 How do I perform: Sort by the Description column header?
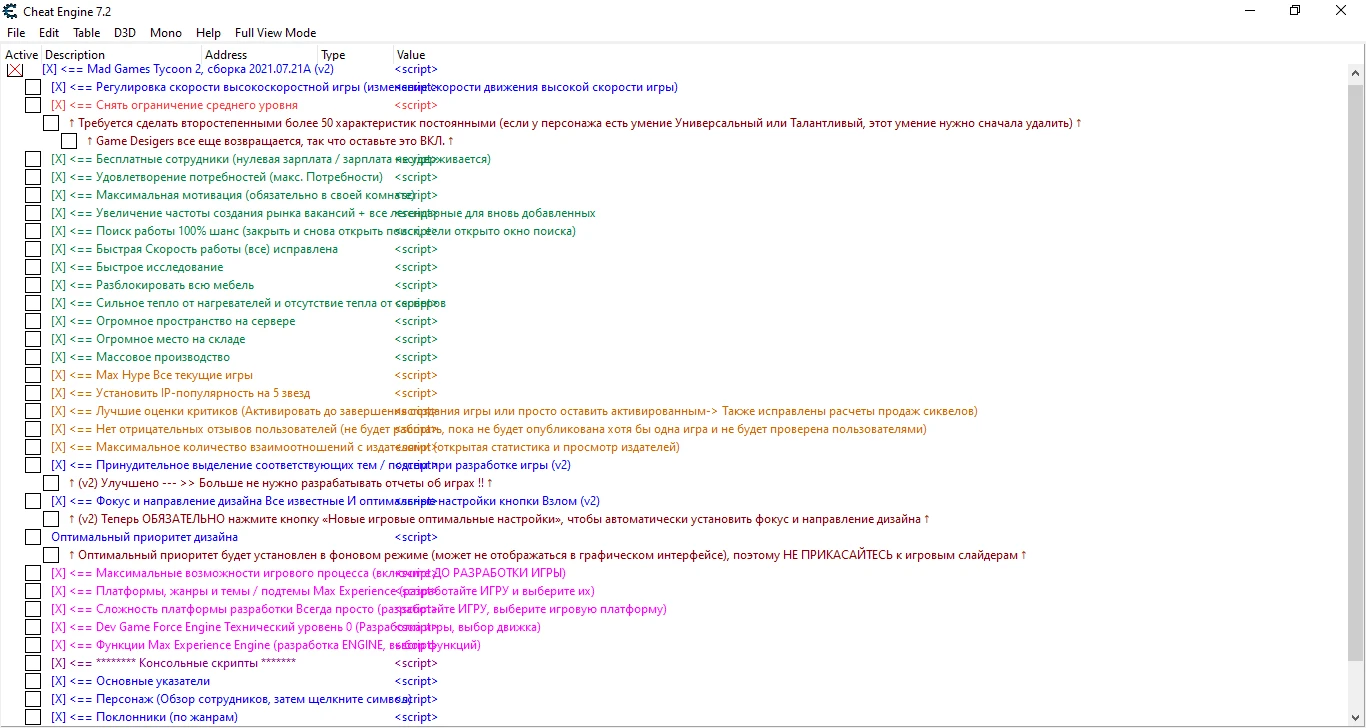point(122,55)
